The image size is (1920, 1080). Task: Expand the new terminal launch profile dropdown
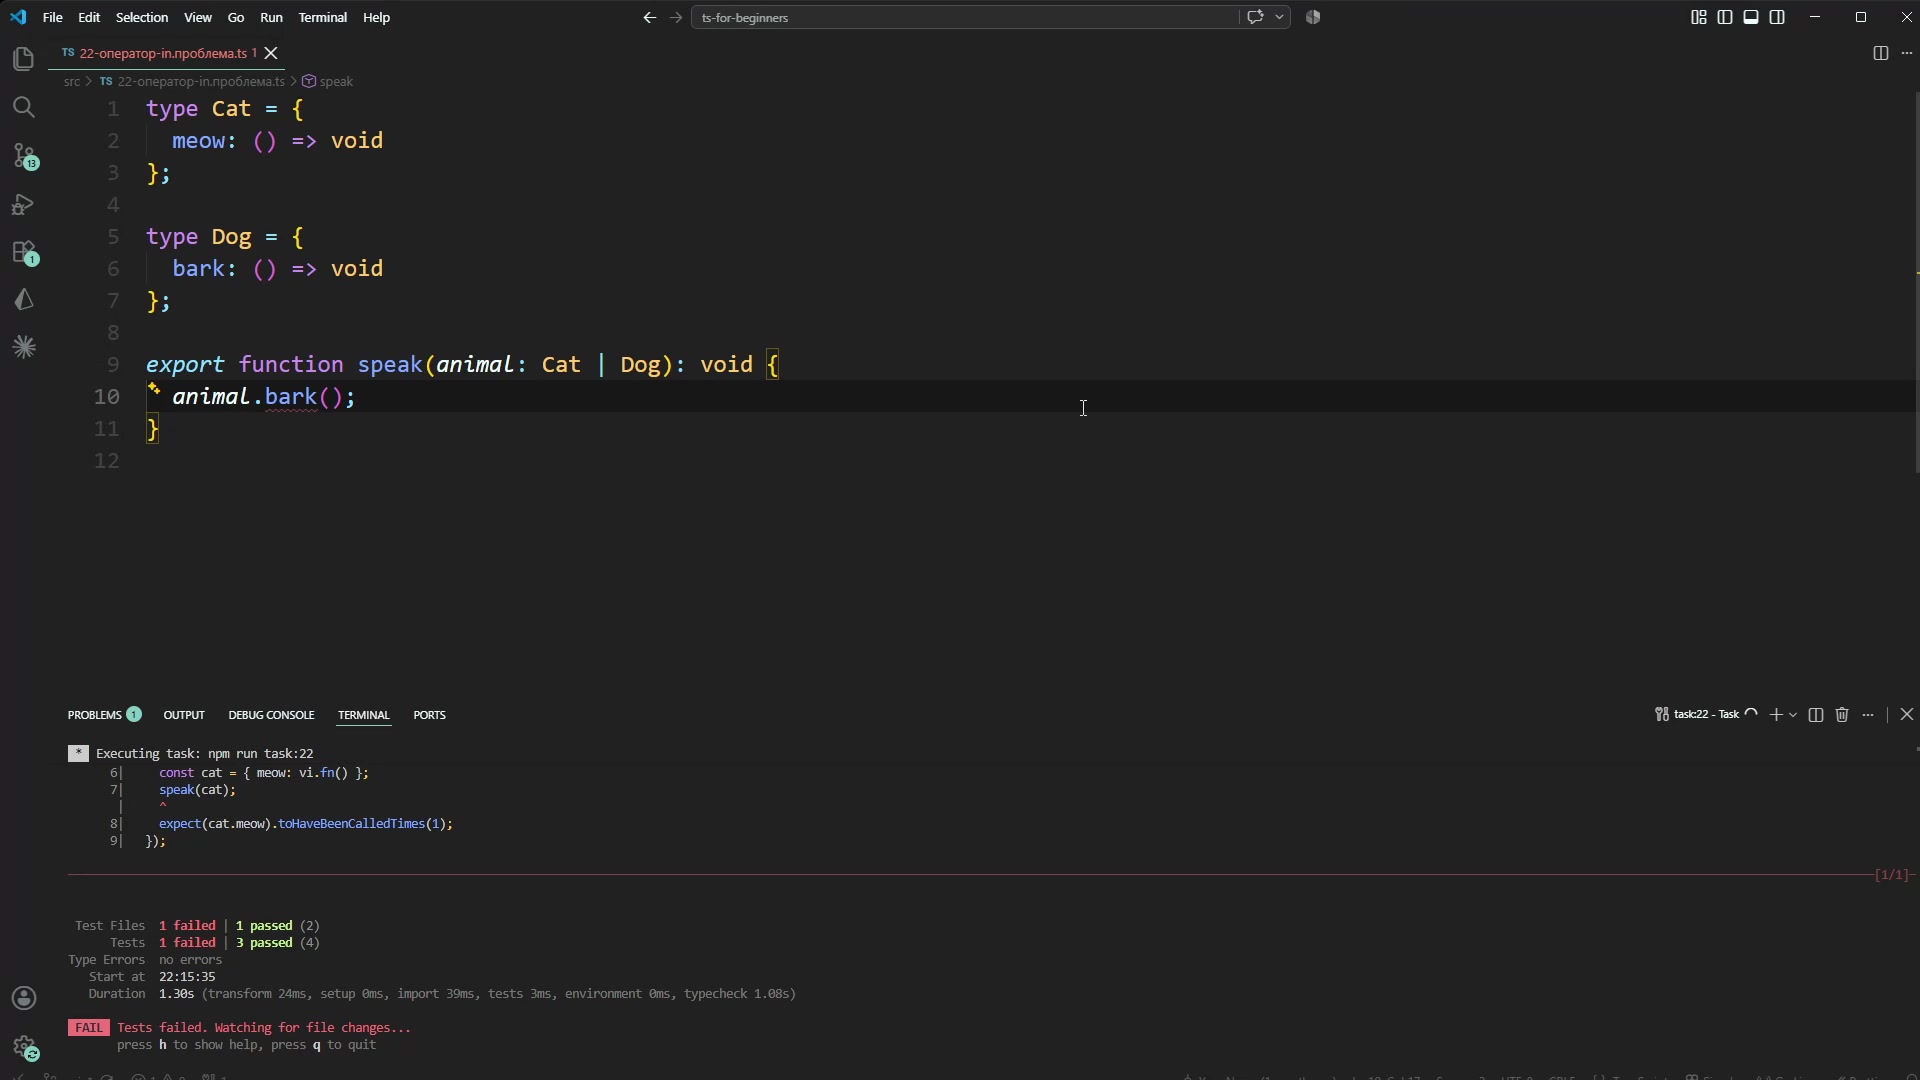(1793, 715)
